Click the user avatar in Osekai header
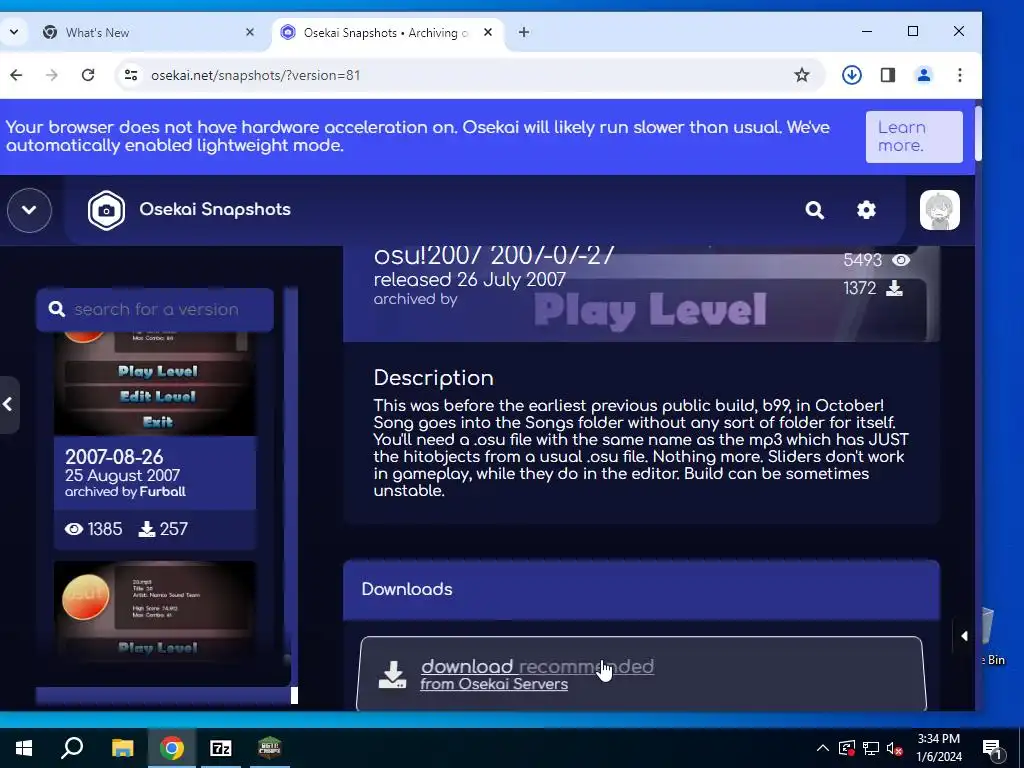Screen dimensions: 1024x768 click(940, 210)
